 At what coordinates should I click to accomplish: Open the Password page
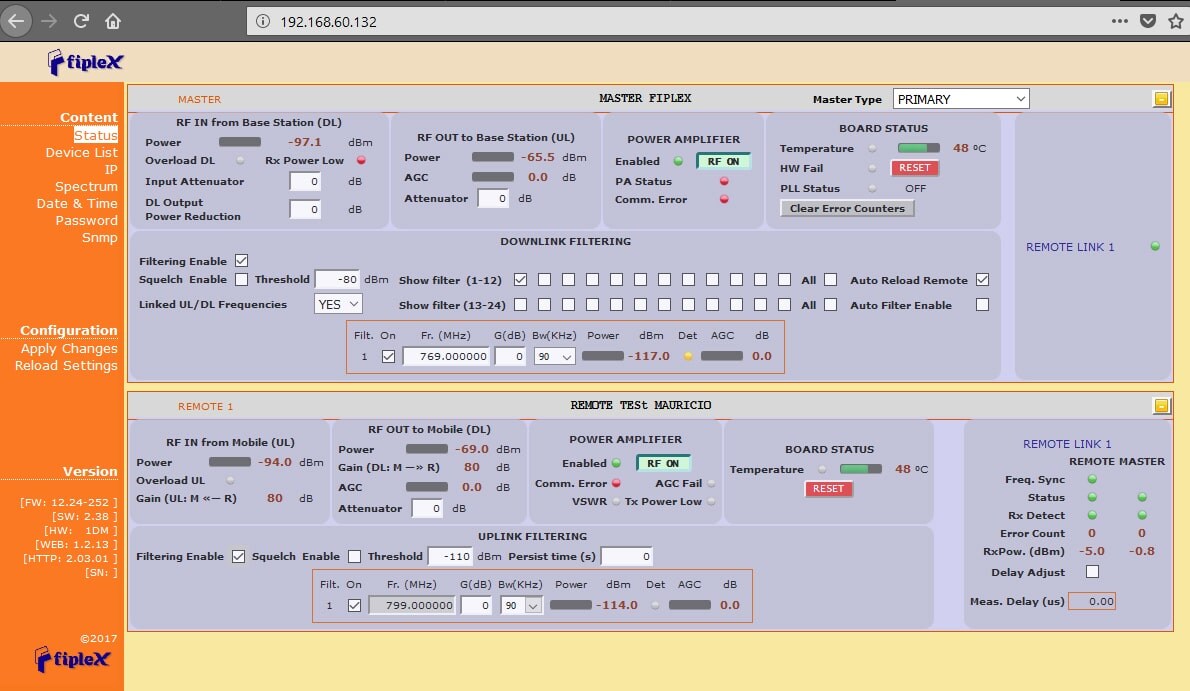[87, 220]
